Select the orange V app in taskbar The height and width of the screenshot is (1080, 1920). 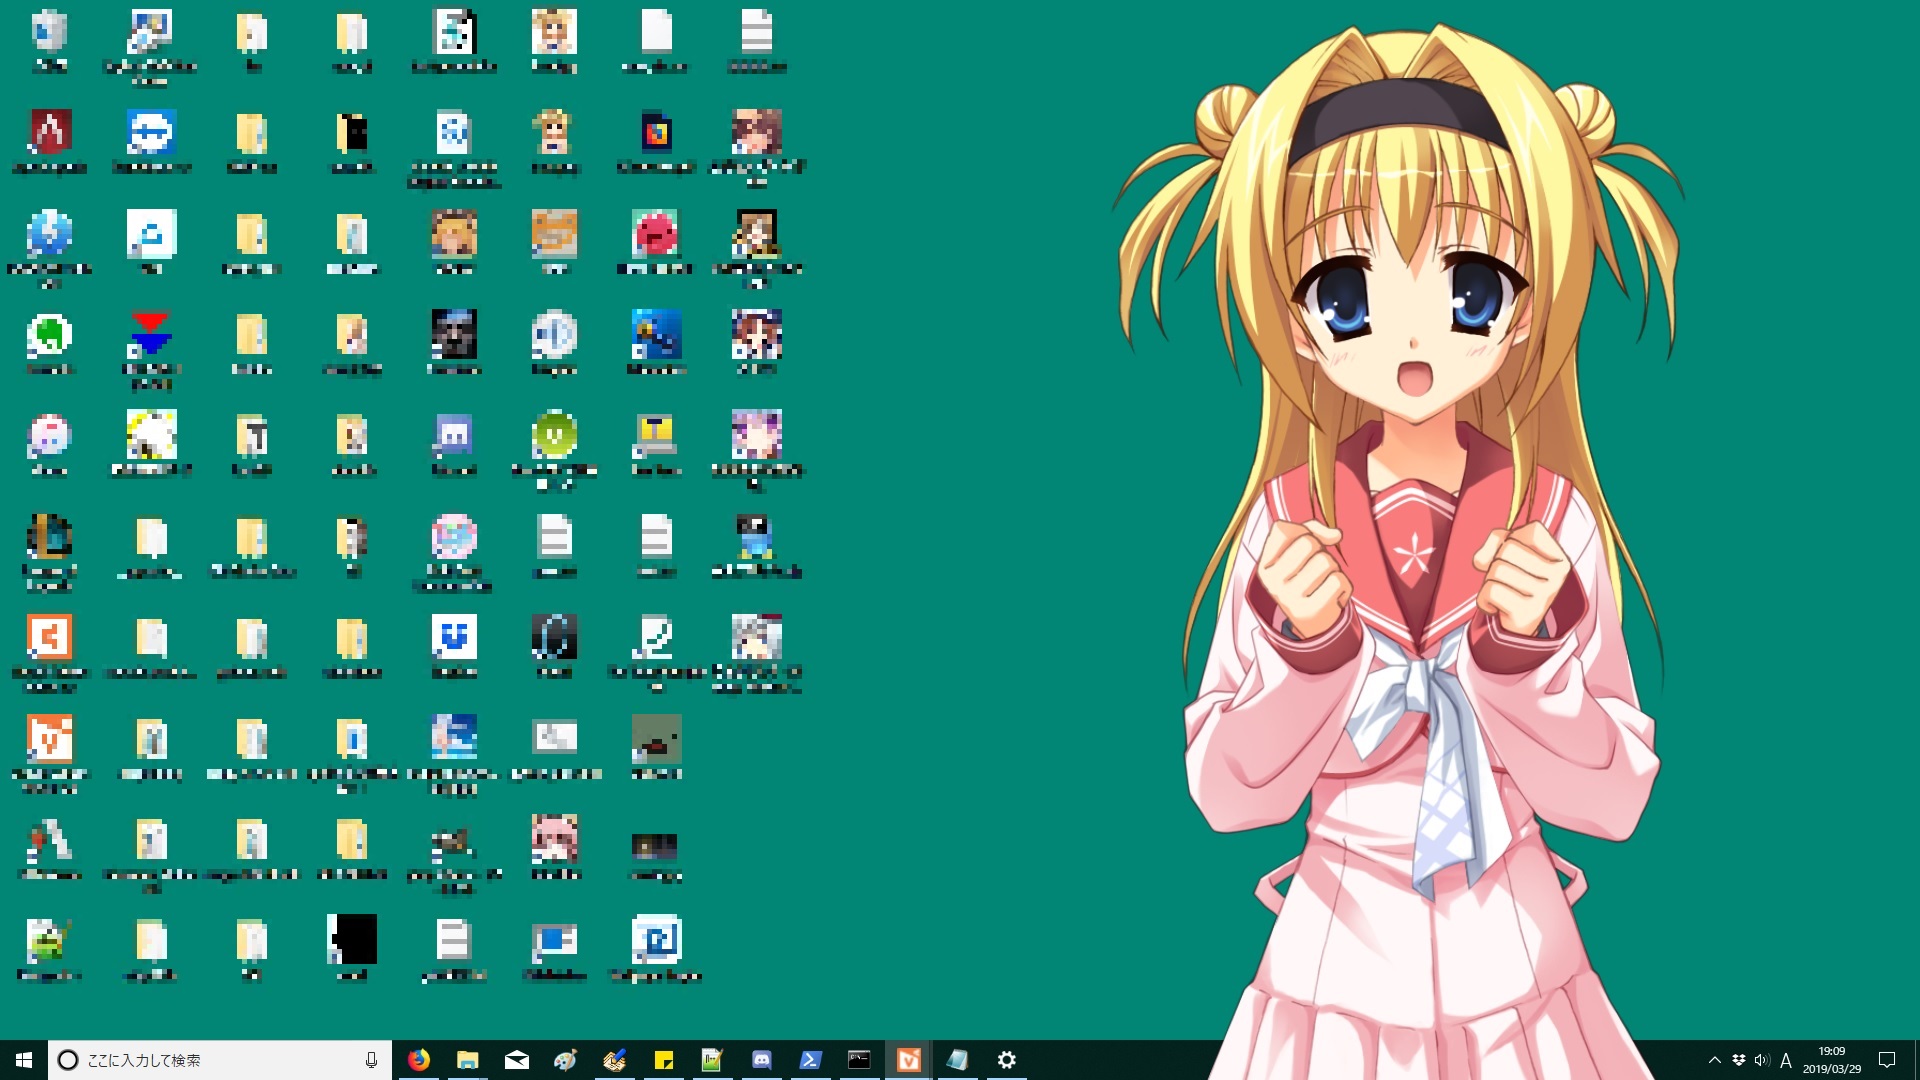point(908,1060)
